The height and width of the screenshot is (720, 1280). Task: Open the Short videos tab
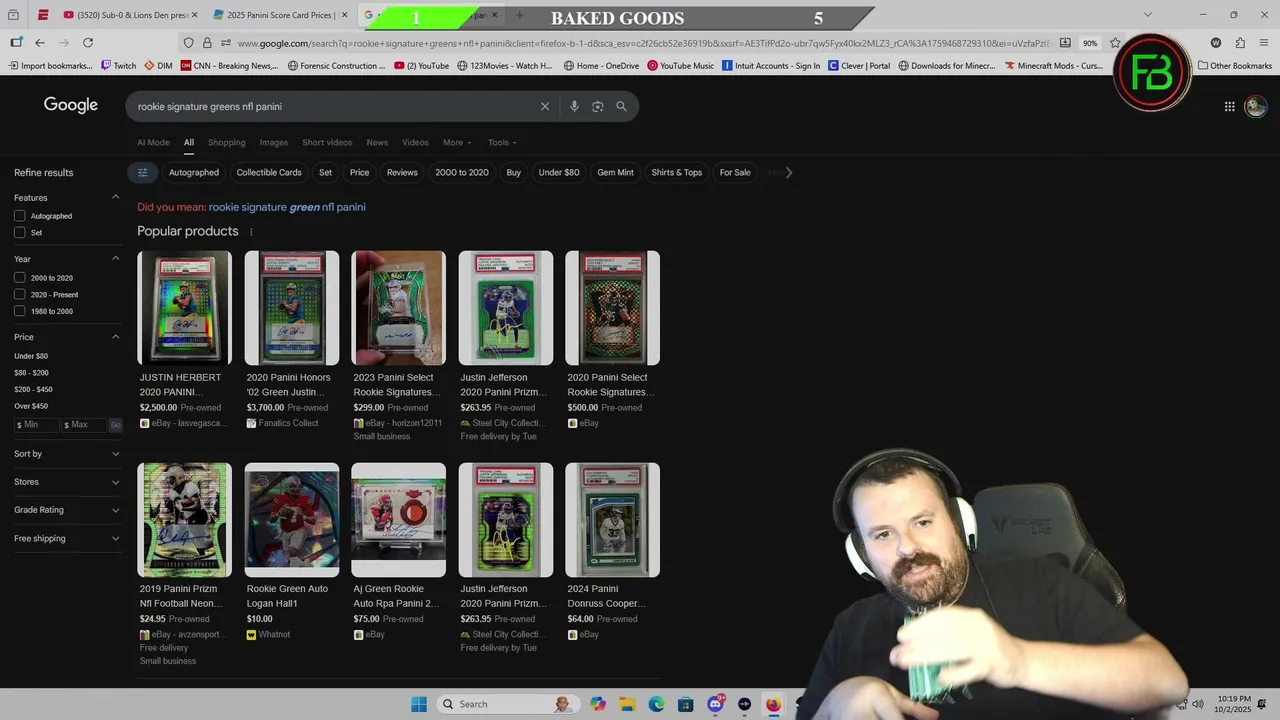(327, 142)
